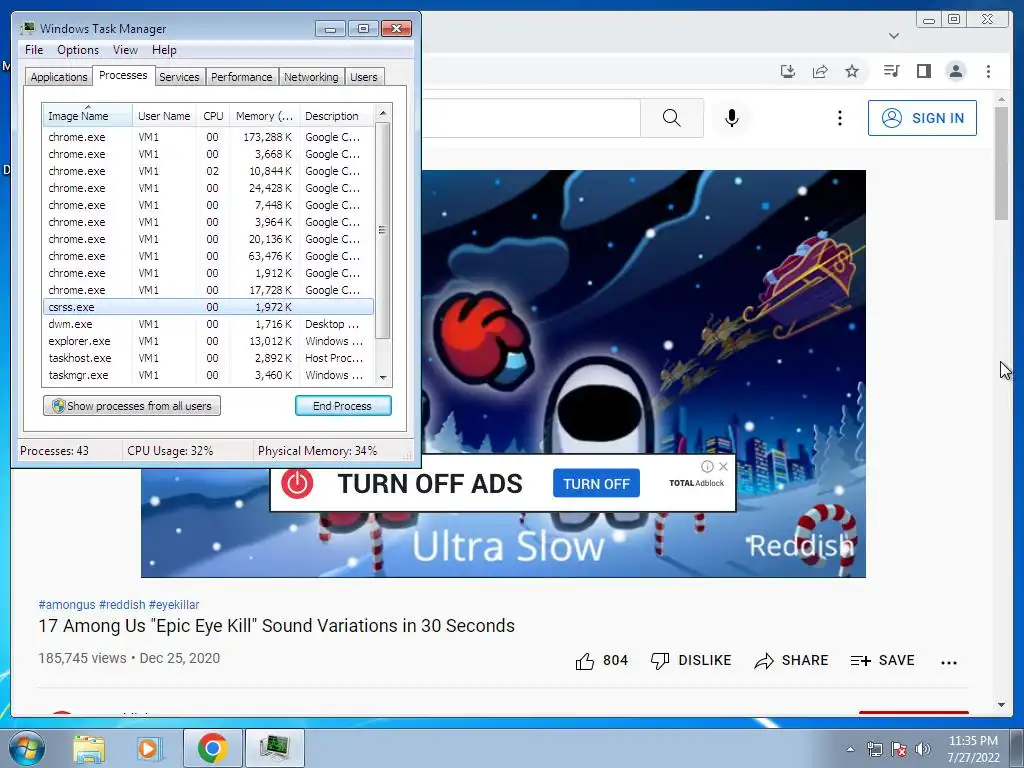Select dwm.exe process row

pos(208,324)
